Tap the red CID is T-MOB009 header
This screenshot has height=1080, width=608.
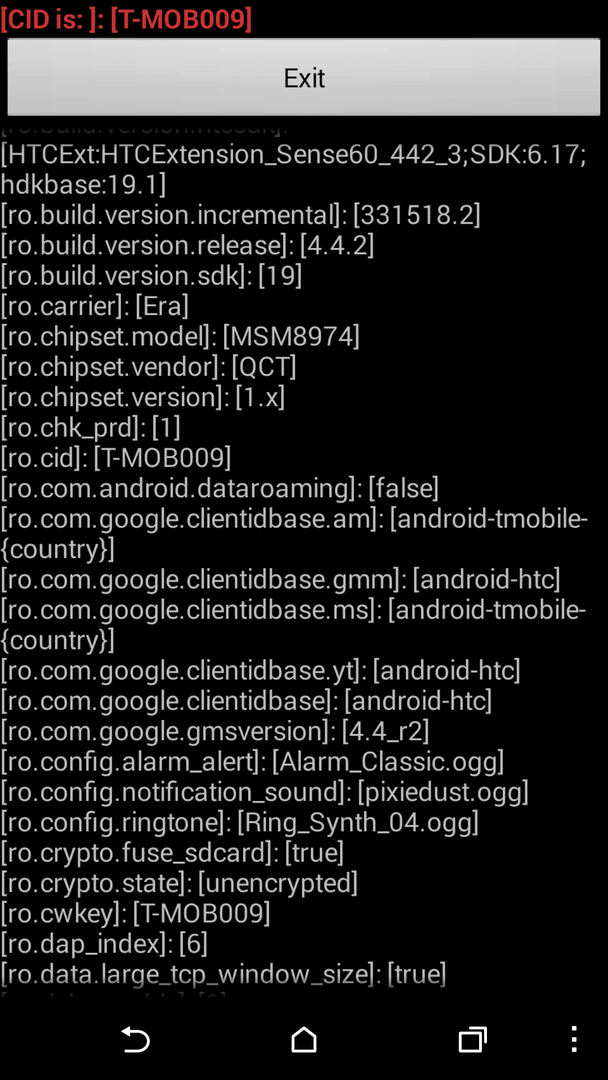(126, 19)
